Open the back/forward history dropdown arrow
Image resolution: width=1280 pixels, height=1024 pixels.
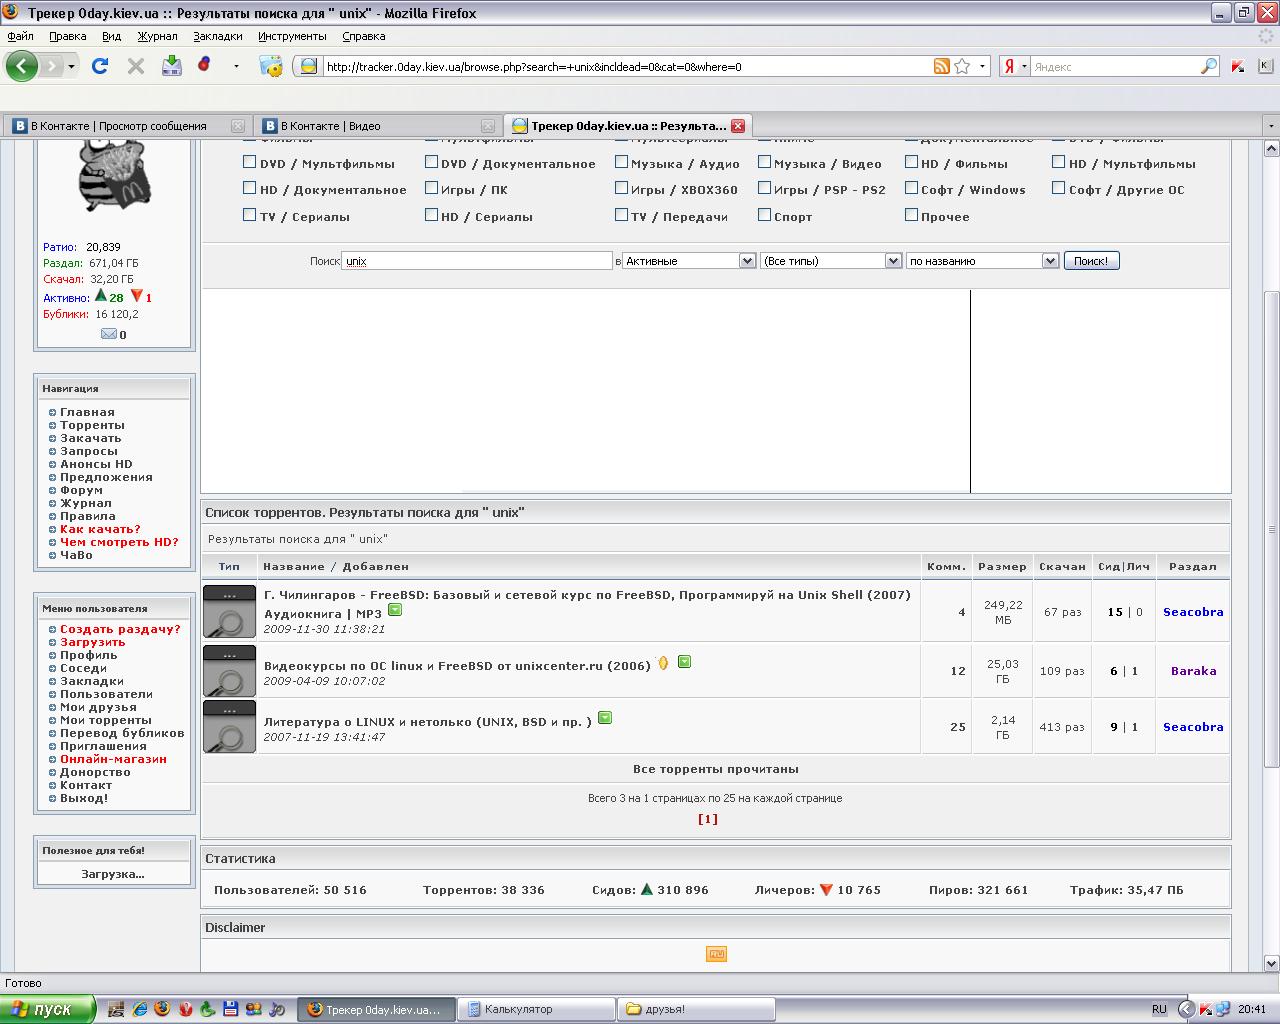(71, 66)
